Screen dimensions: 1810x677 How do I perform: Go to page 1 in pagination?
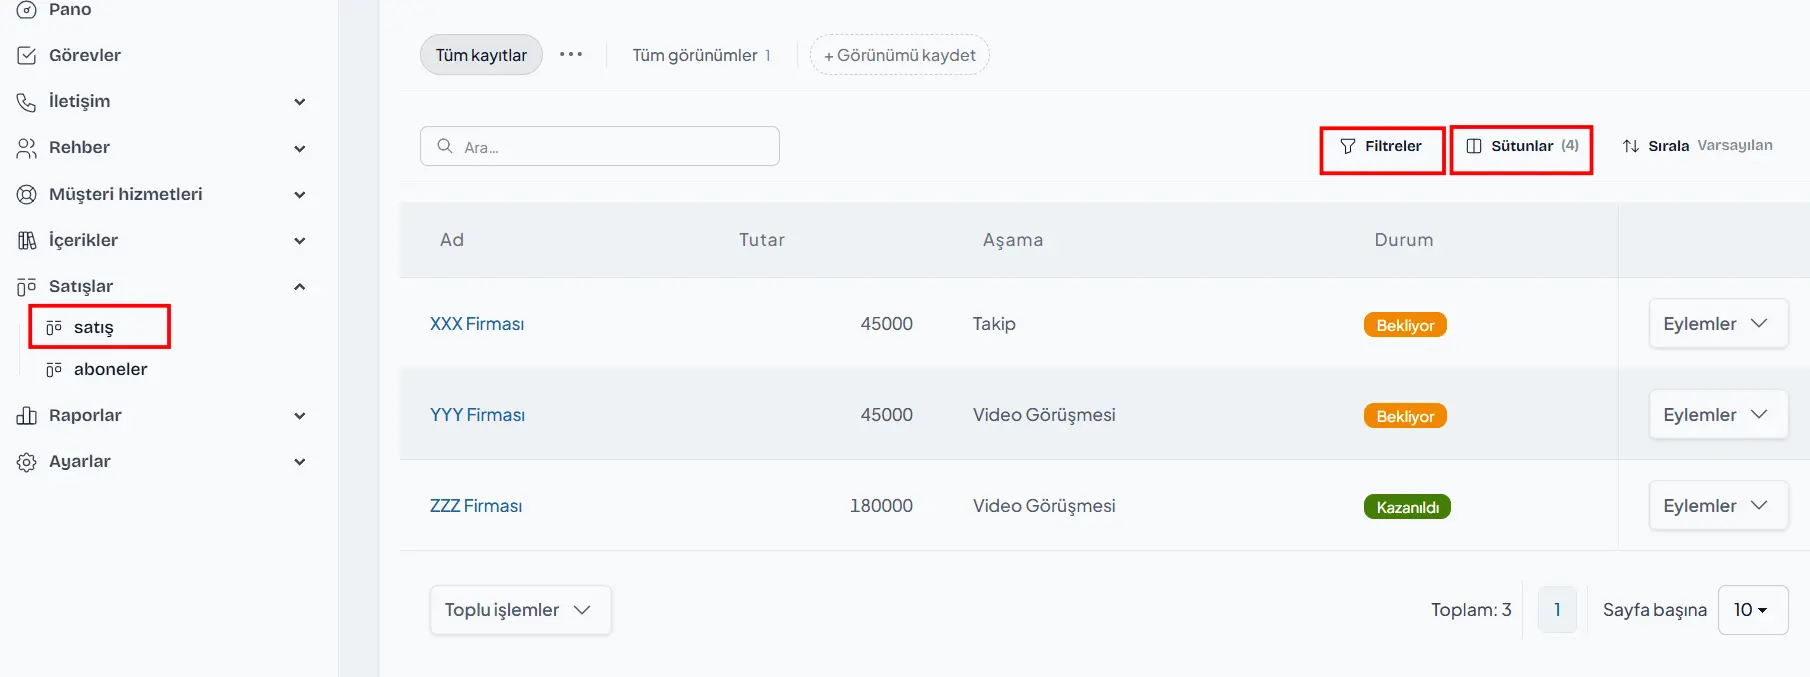(x=1557, y=610)
